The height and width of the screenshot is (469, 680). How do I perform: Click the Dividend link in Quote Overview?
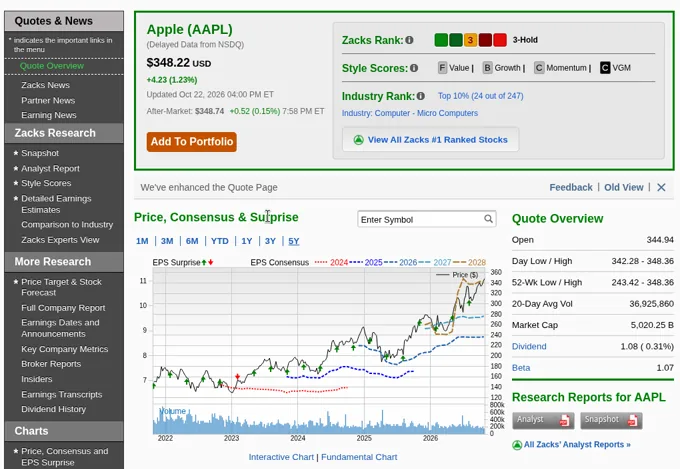point(529,346)
